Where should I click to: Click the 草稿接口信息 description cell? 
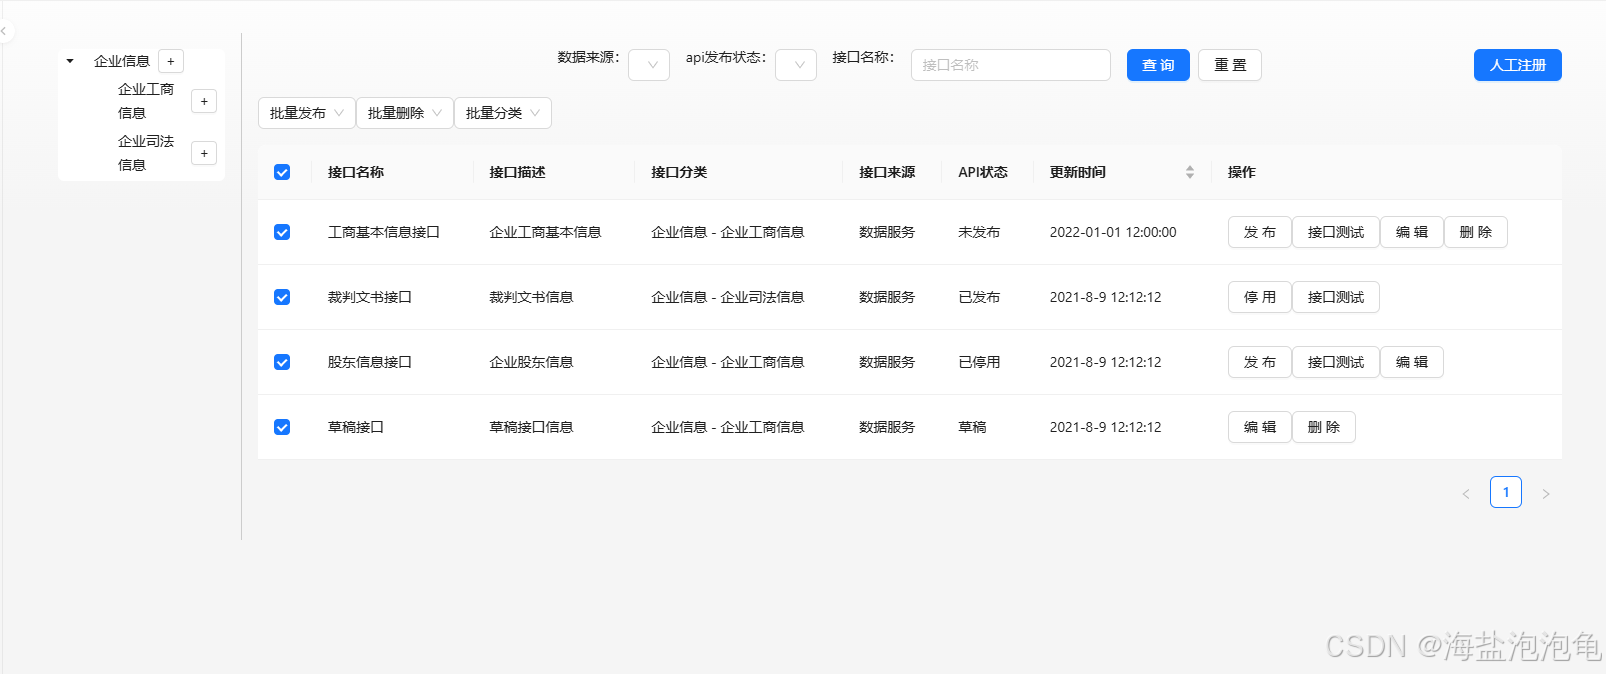tap(531, 427)
